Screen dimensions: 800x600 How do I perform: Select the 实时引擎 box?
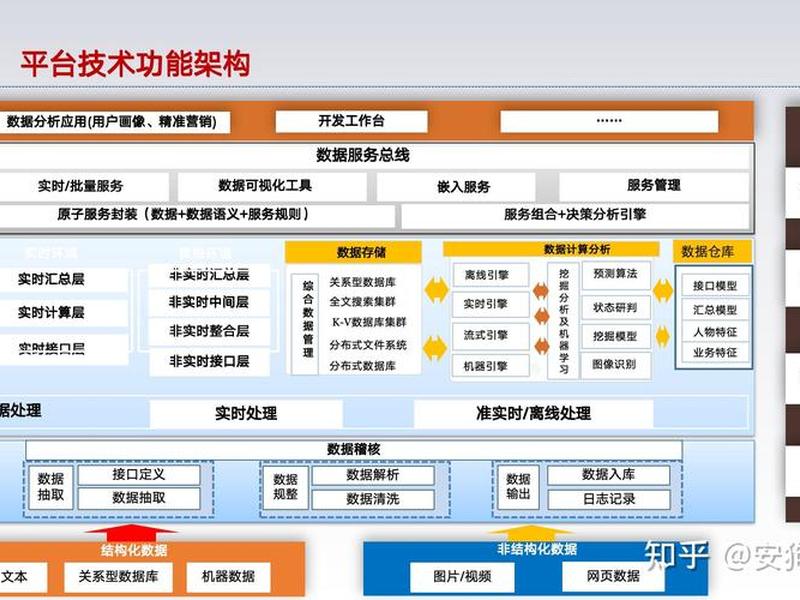(x=490, y=305)
